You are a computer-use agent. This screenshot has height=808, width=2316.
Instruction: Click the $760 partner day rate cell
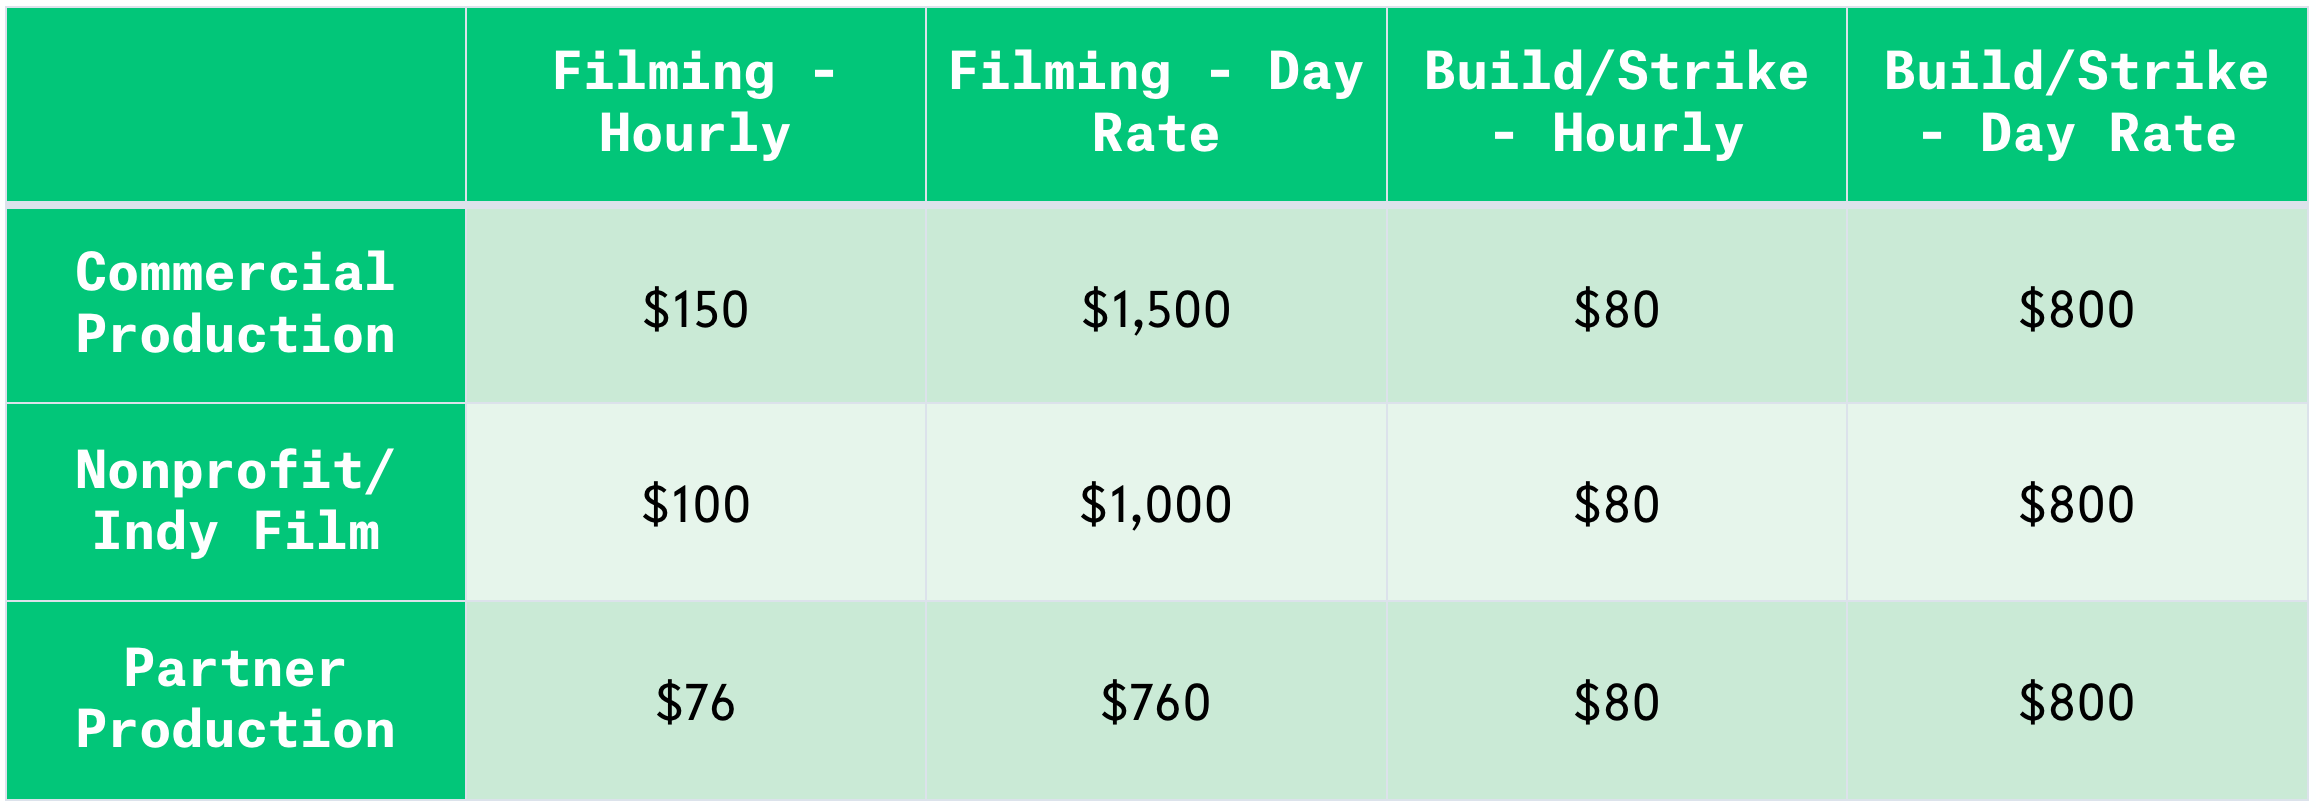pyautogui.click(x=1156, y=700)
